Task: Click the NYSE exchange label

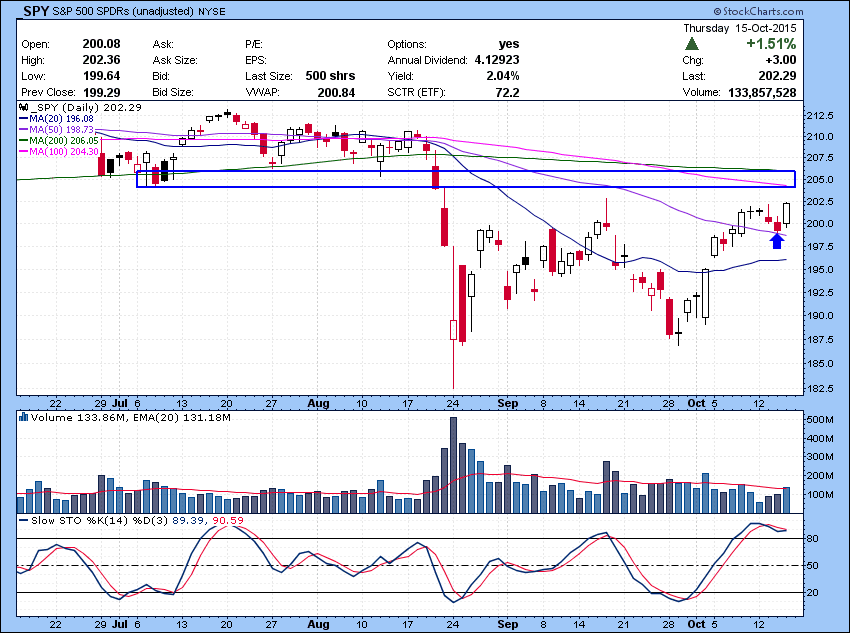Action: 212,11
